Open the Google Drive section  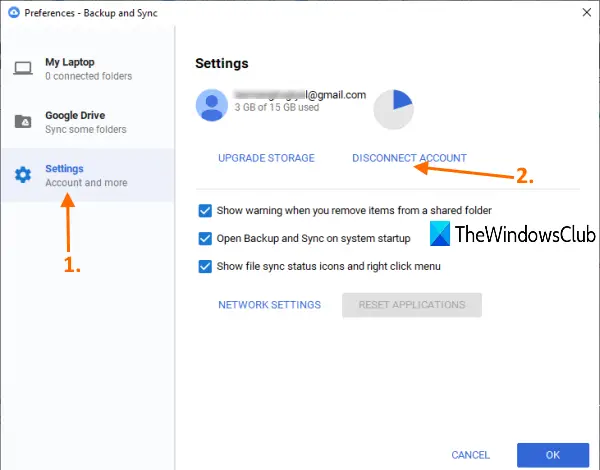point(88,122)
